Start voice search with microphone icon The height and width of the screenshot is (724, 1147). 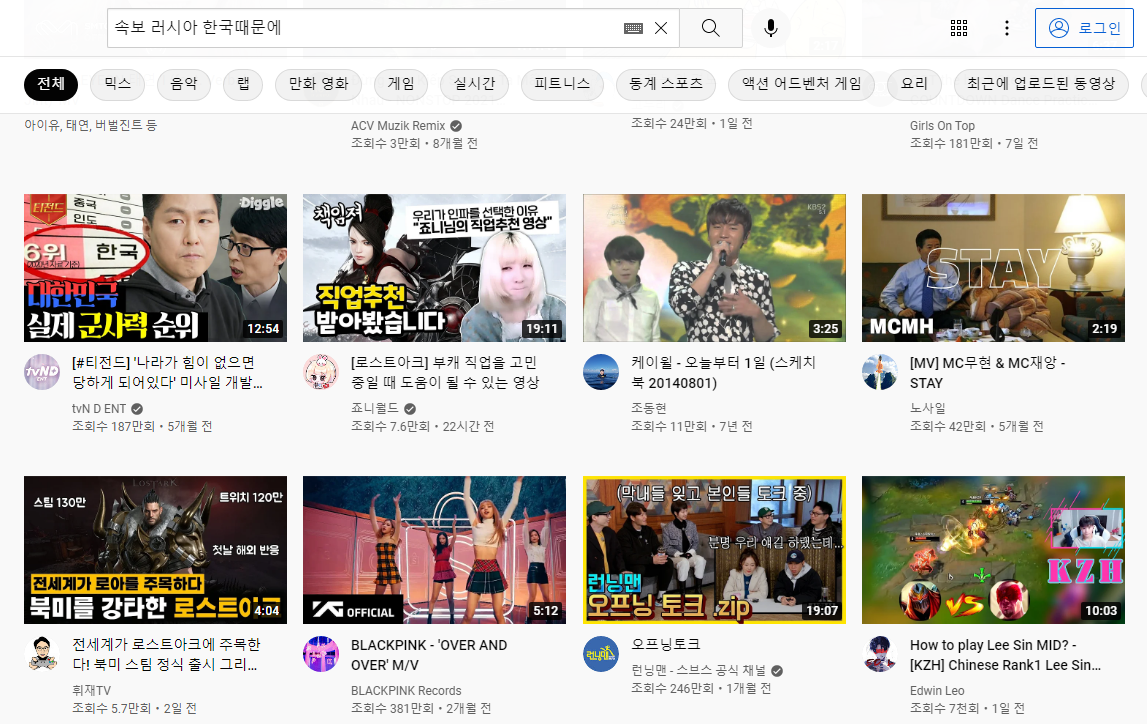point(770,28)
